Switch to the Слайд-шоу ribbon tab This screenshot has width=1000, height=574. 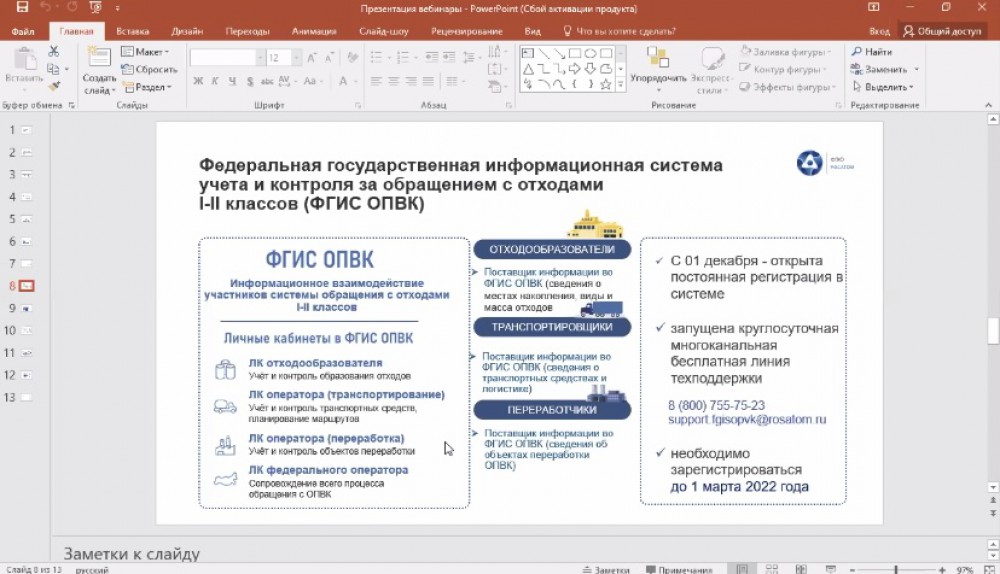point(383,31)
